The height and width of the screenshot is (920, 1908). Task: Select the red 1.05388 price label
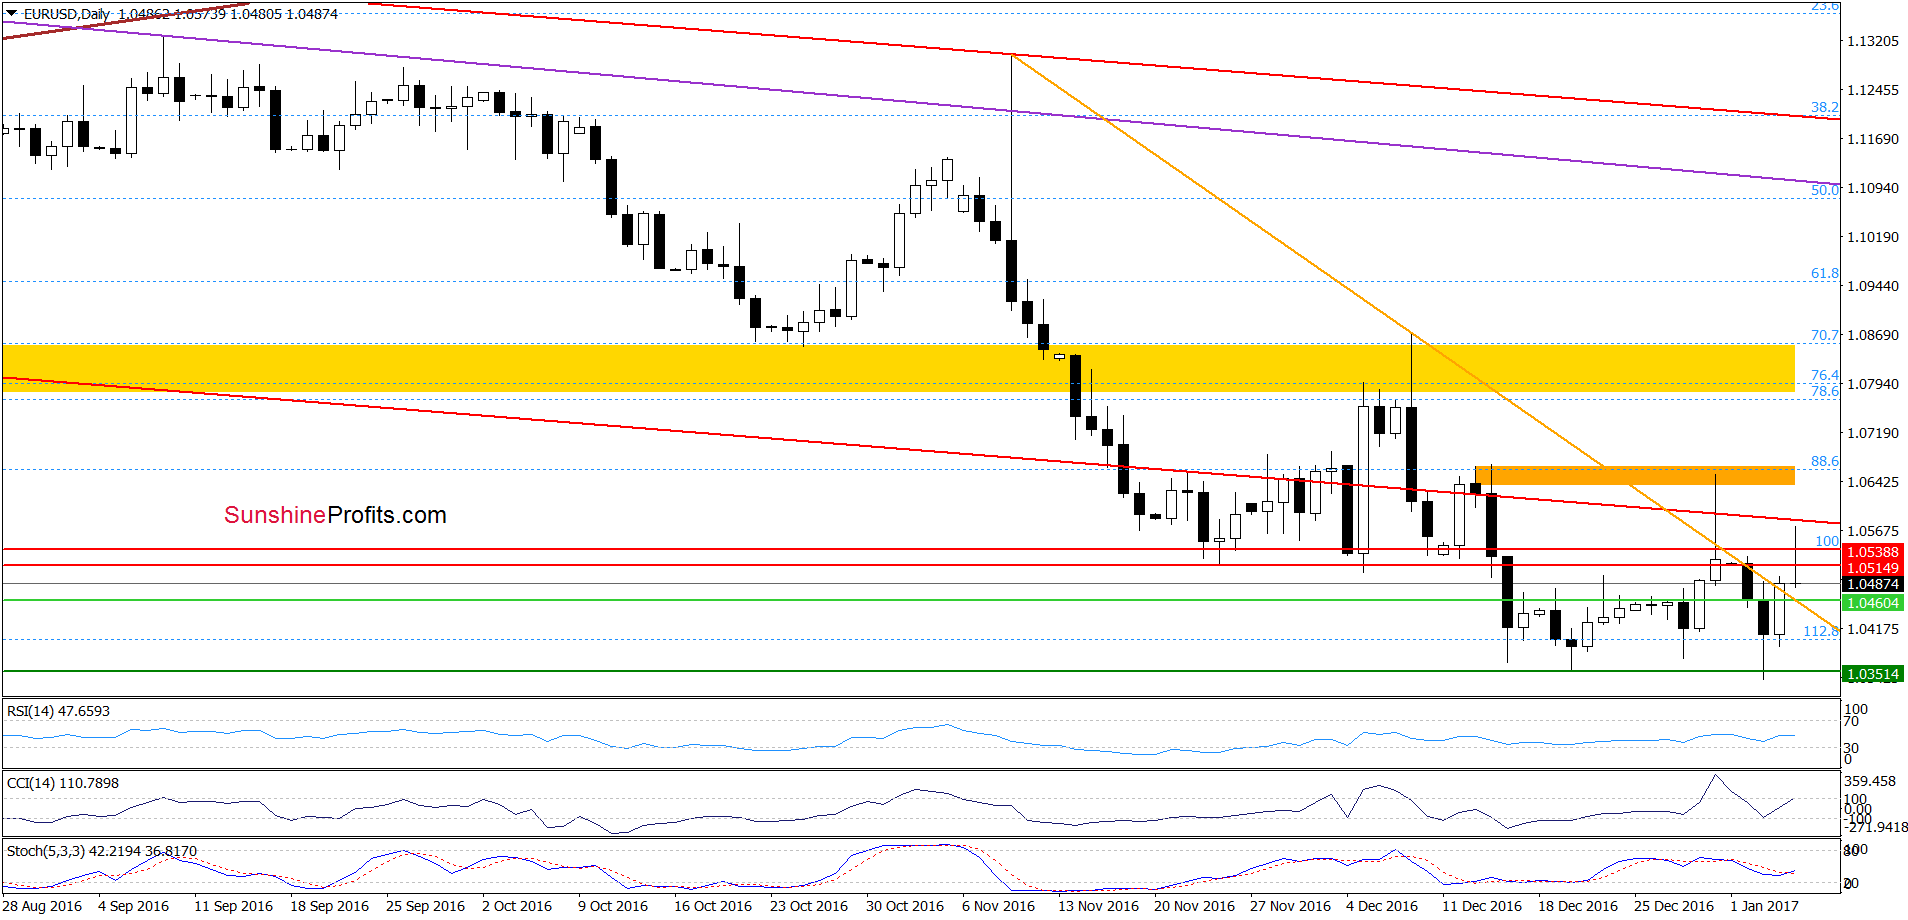(x=1872, y=552)
